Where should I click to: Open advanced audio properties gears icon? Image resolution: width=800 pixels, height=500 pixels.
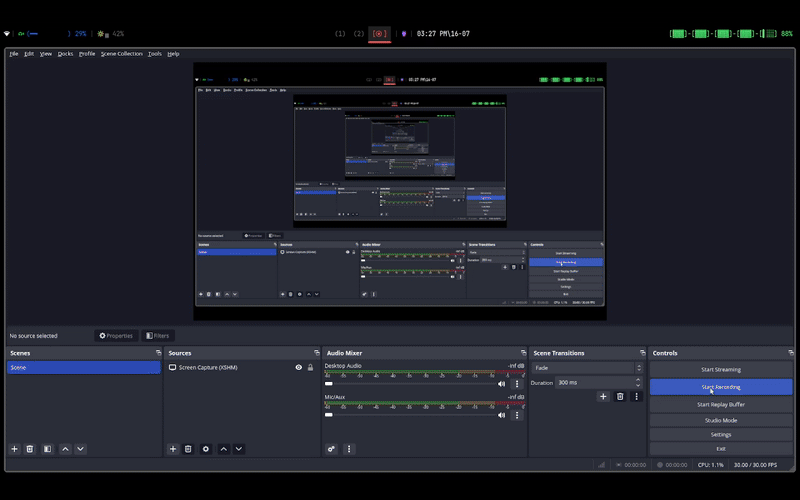pos(331,449)
